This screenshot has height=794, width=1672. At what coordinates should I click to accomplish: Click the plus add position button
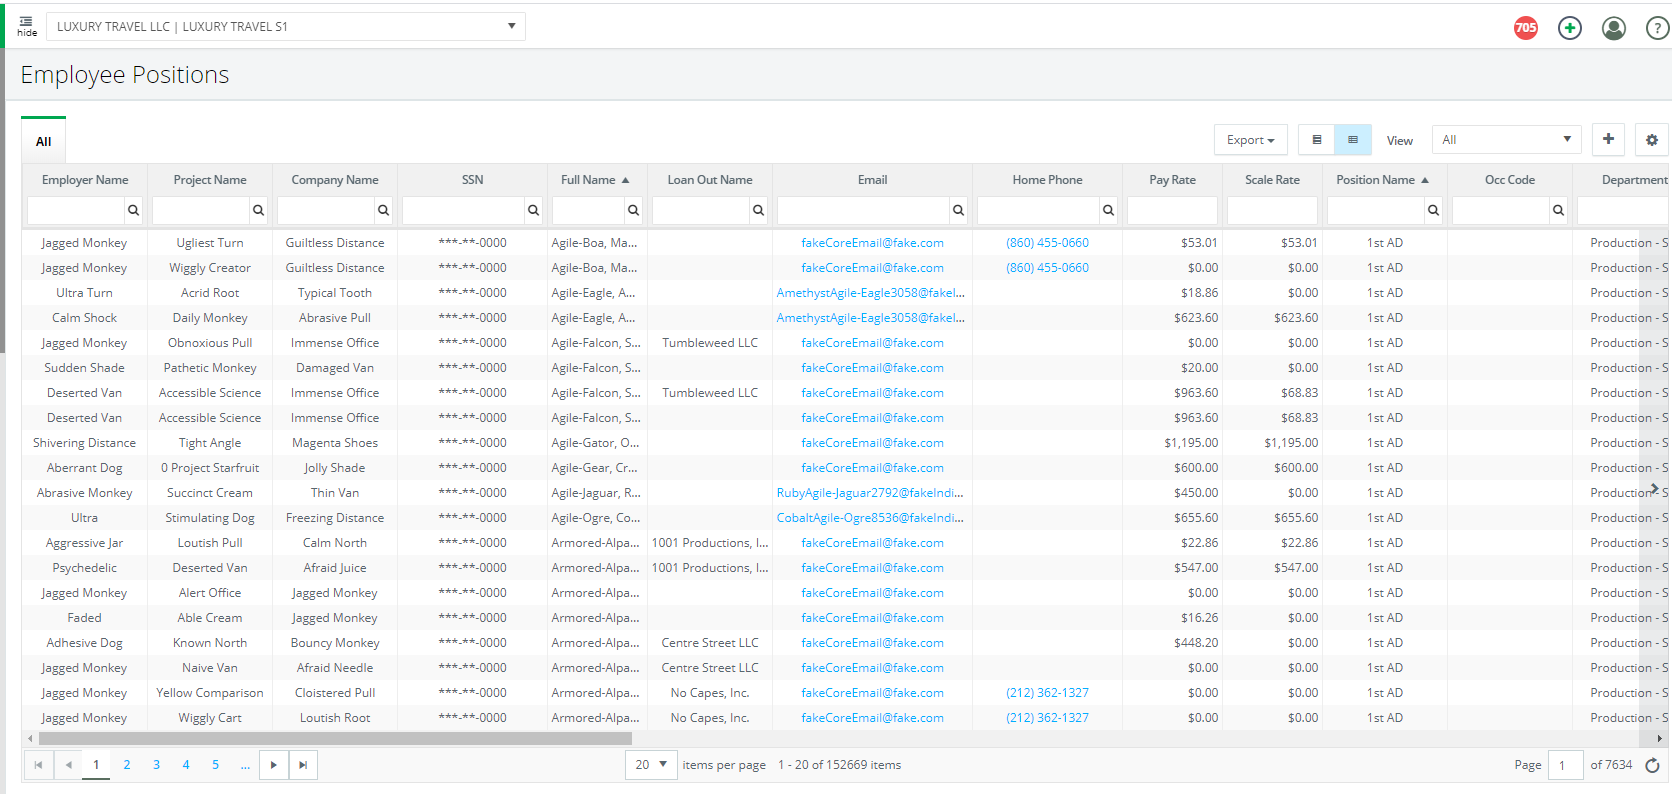coord(1608,139)
